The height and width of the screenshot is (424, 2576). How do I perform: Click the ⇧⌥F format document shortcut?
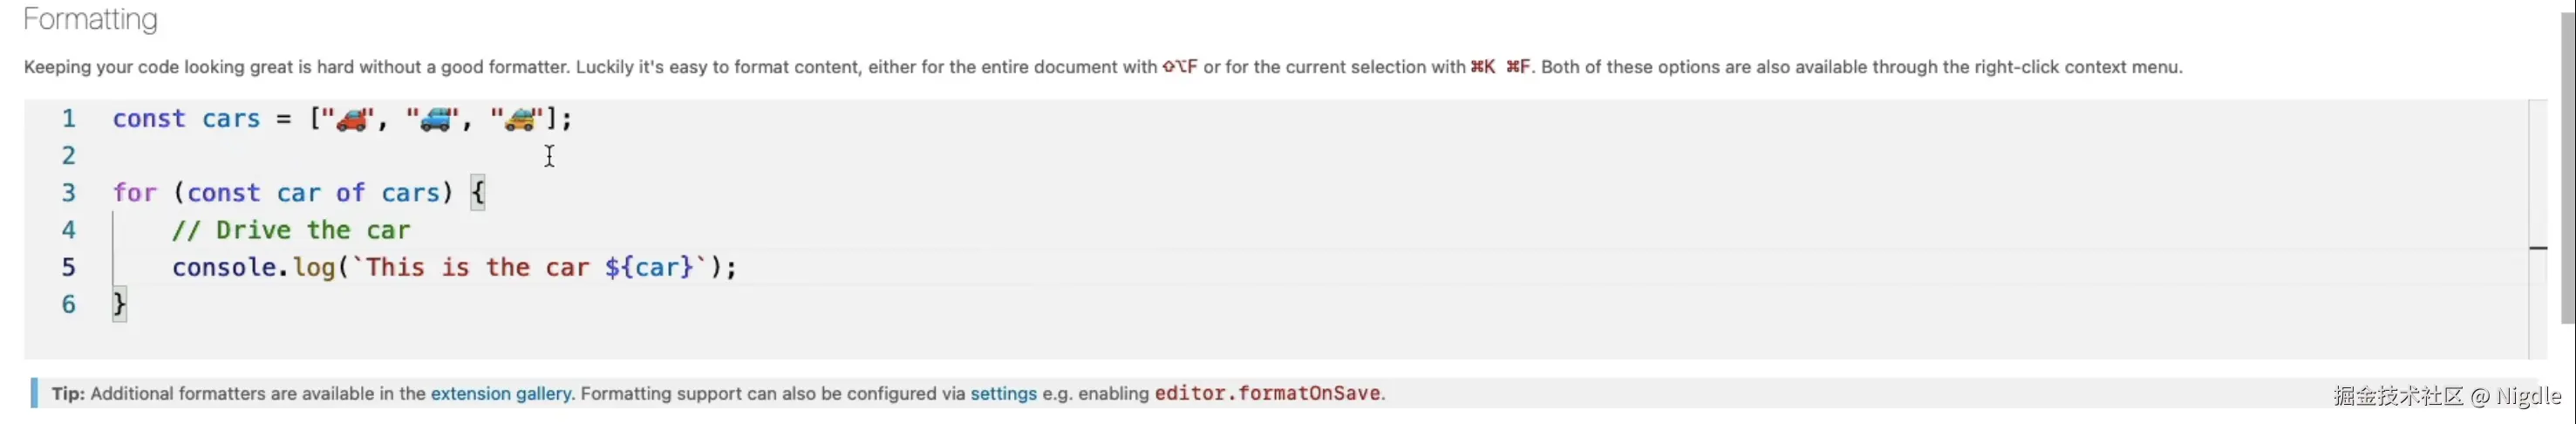point(1179,67)
